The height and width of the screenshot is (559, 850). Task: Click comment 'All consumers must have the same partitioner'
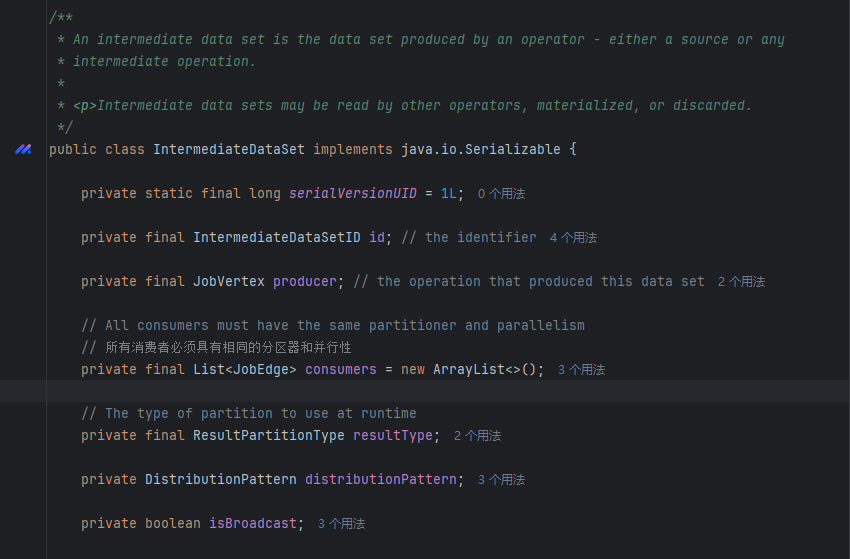(281, 325)
